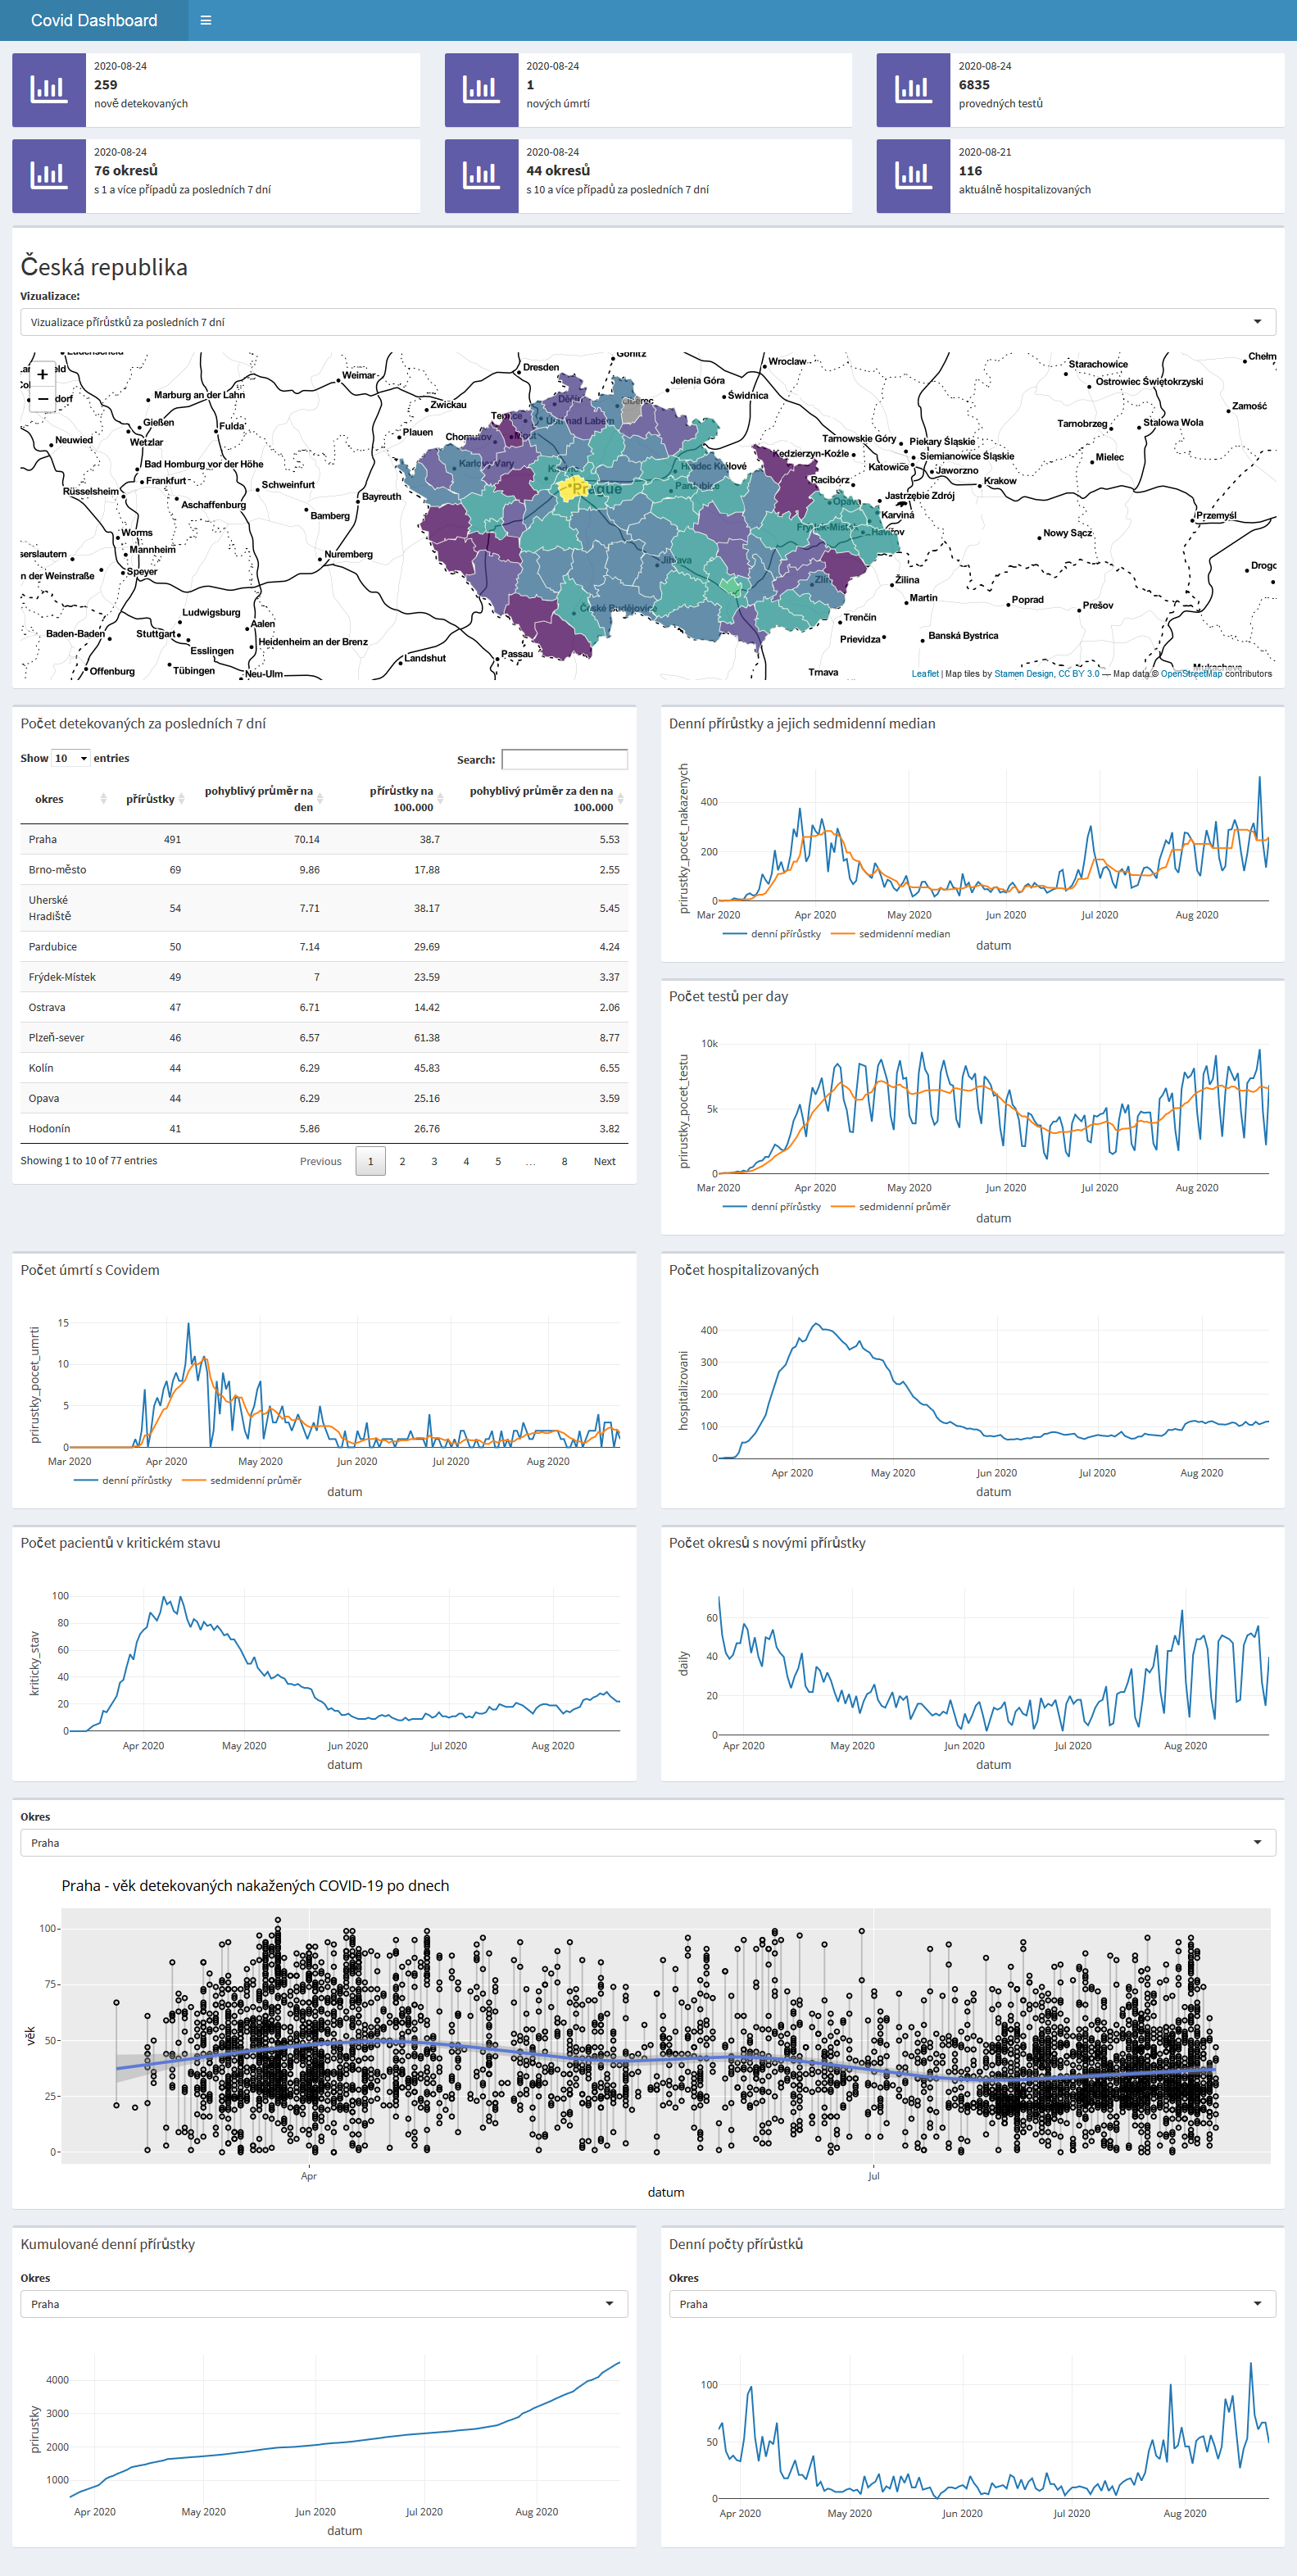Viewport: 1297px width, 2576px height.
Task: Zoom out on the map
Action: pyautogui.click(x=42, y=398)
